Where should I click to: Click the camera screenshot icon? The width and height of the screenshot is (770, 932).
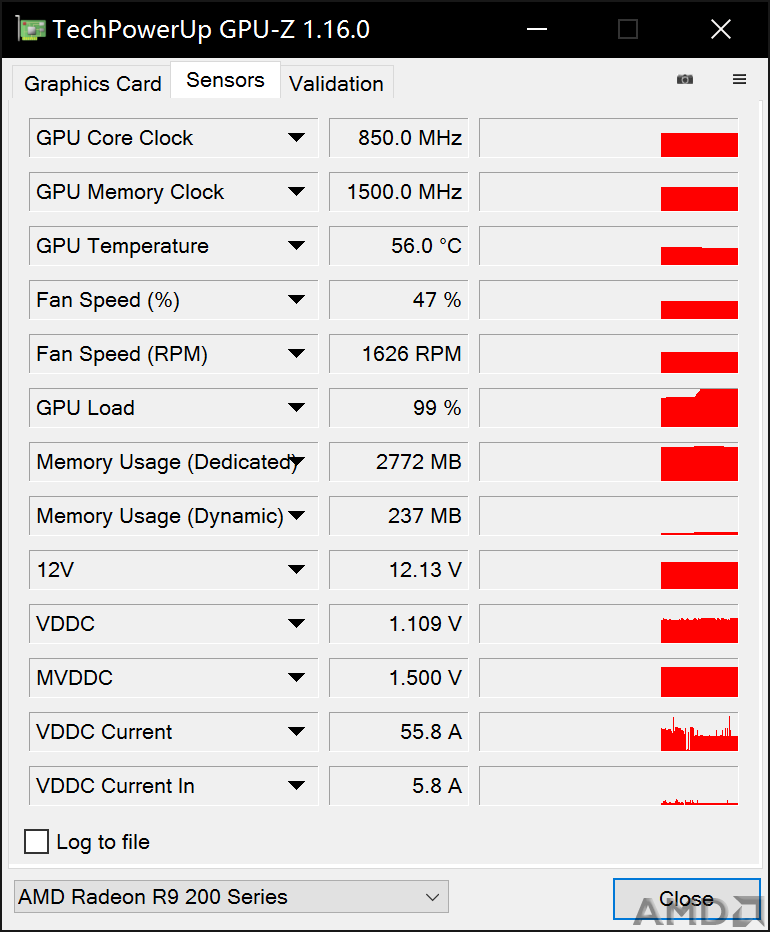click(684, 79)
